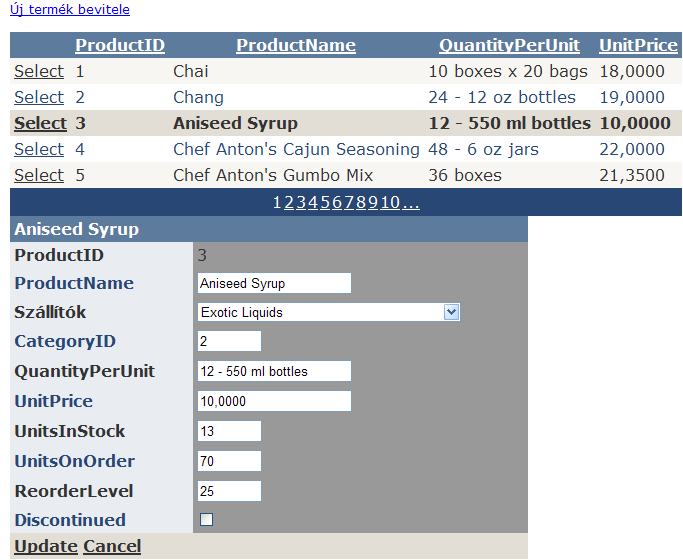Click Select for Chef Anton's Cajun Seasoning
This screenshot has width=683, height=560.
pyautogui.click(x=39, y=149)
